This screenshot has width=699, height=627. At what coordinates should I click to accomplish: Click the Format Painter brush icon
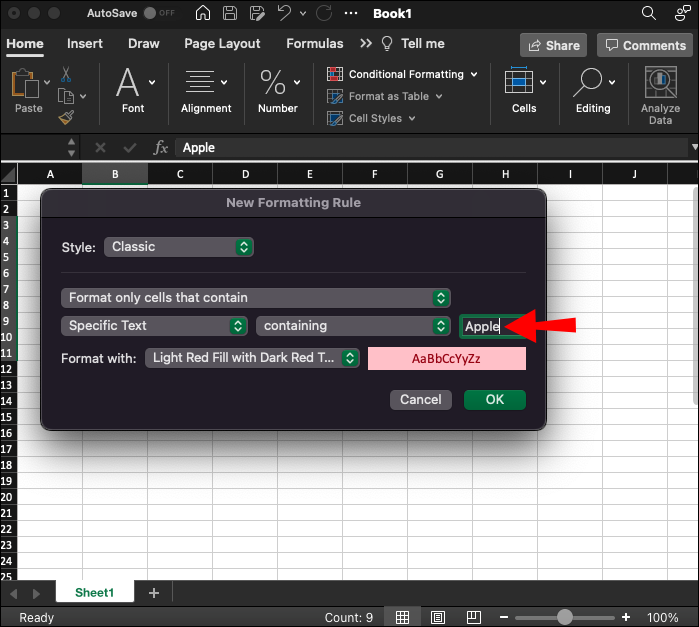click(x=66, y=118)
